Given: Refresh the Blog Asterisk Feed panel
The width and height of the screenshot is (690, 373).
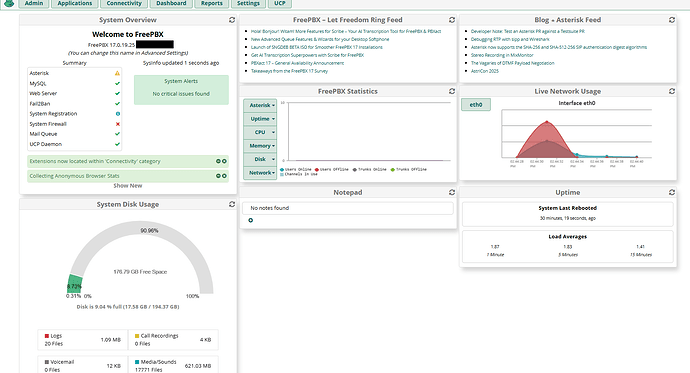Looking at the screenshot, I should pyautogui.click(x=672, y=20).
